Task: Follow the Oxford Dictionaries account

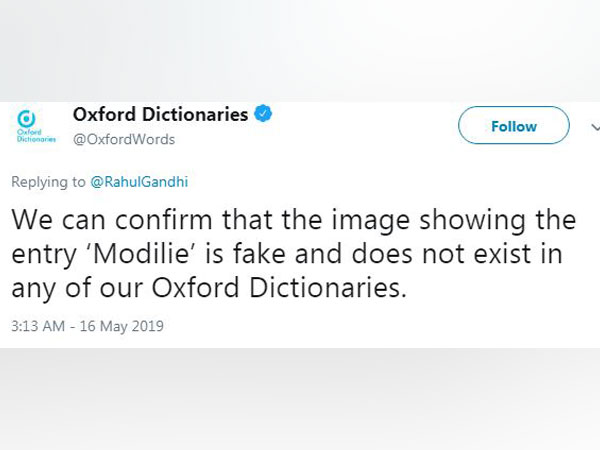Action: point(514,125)
